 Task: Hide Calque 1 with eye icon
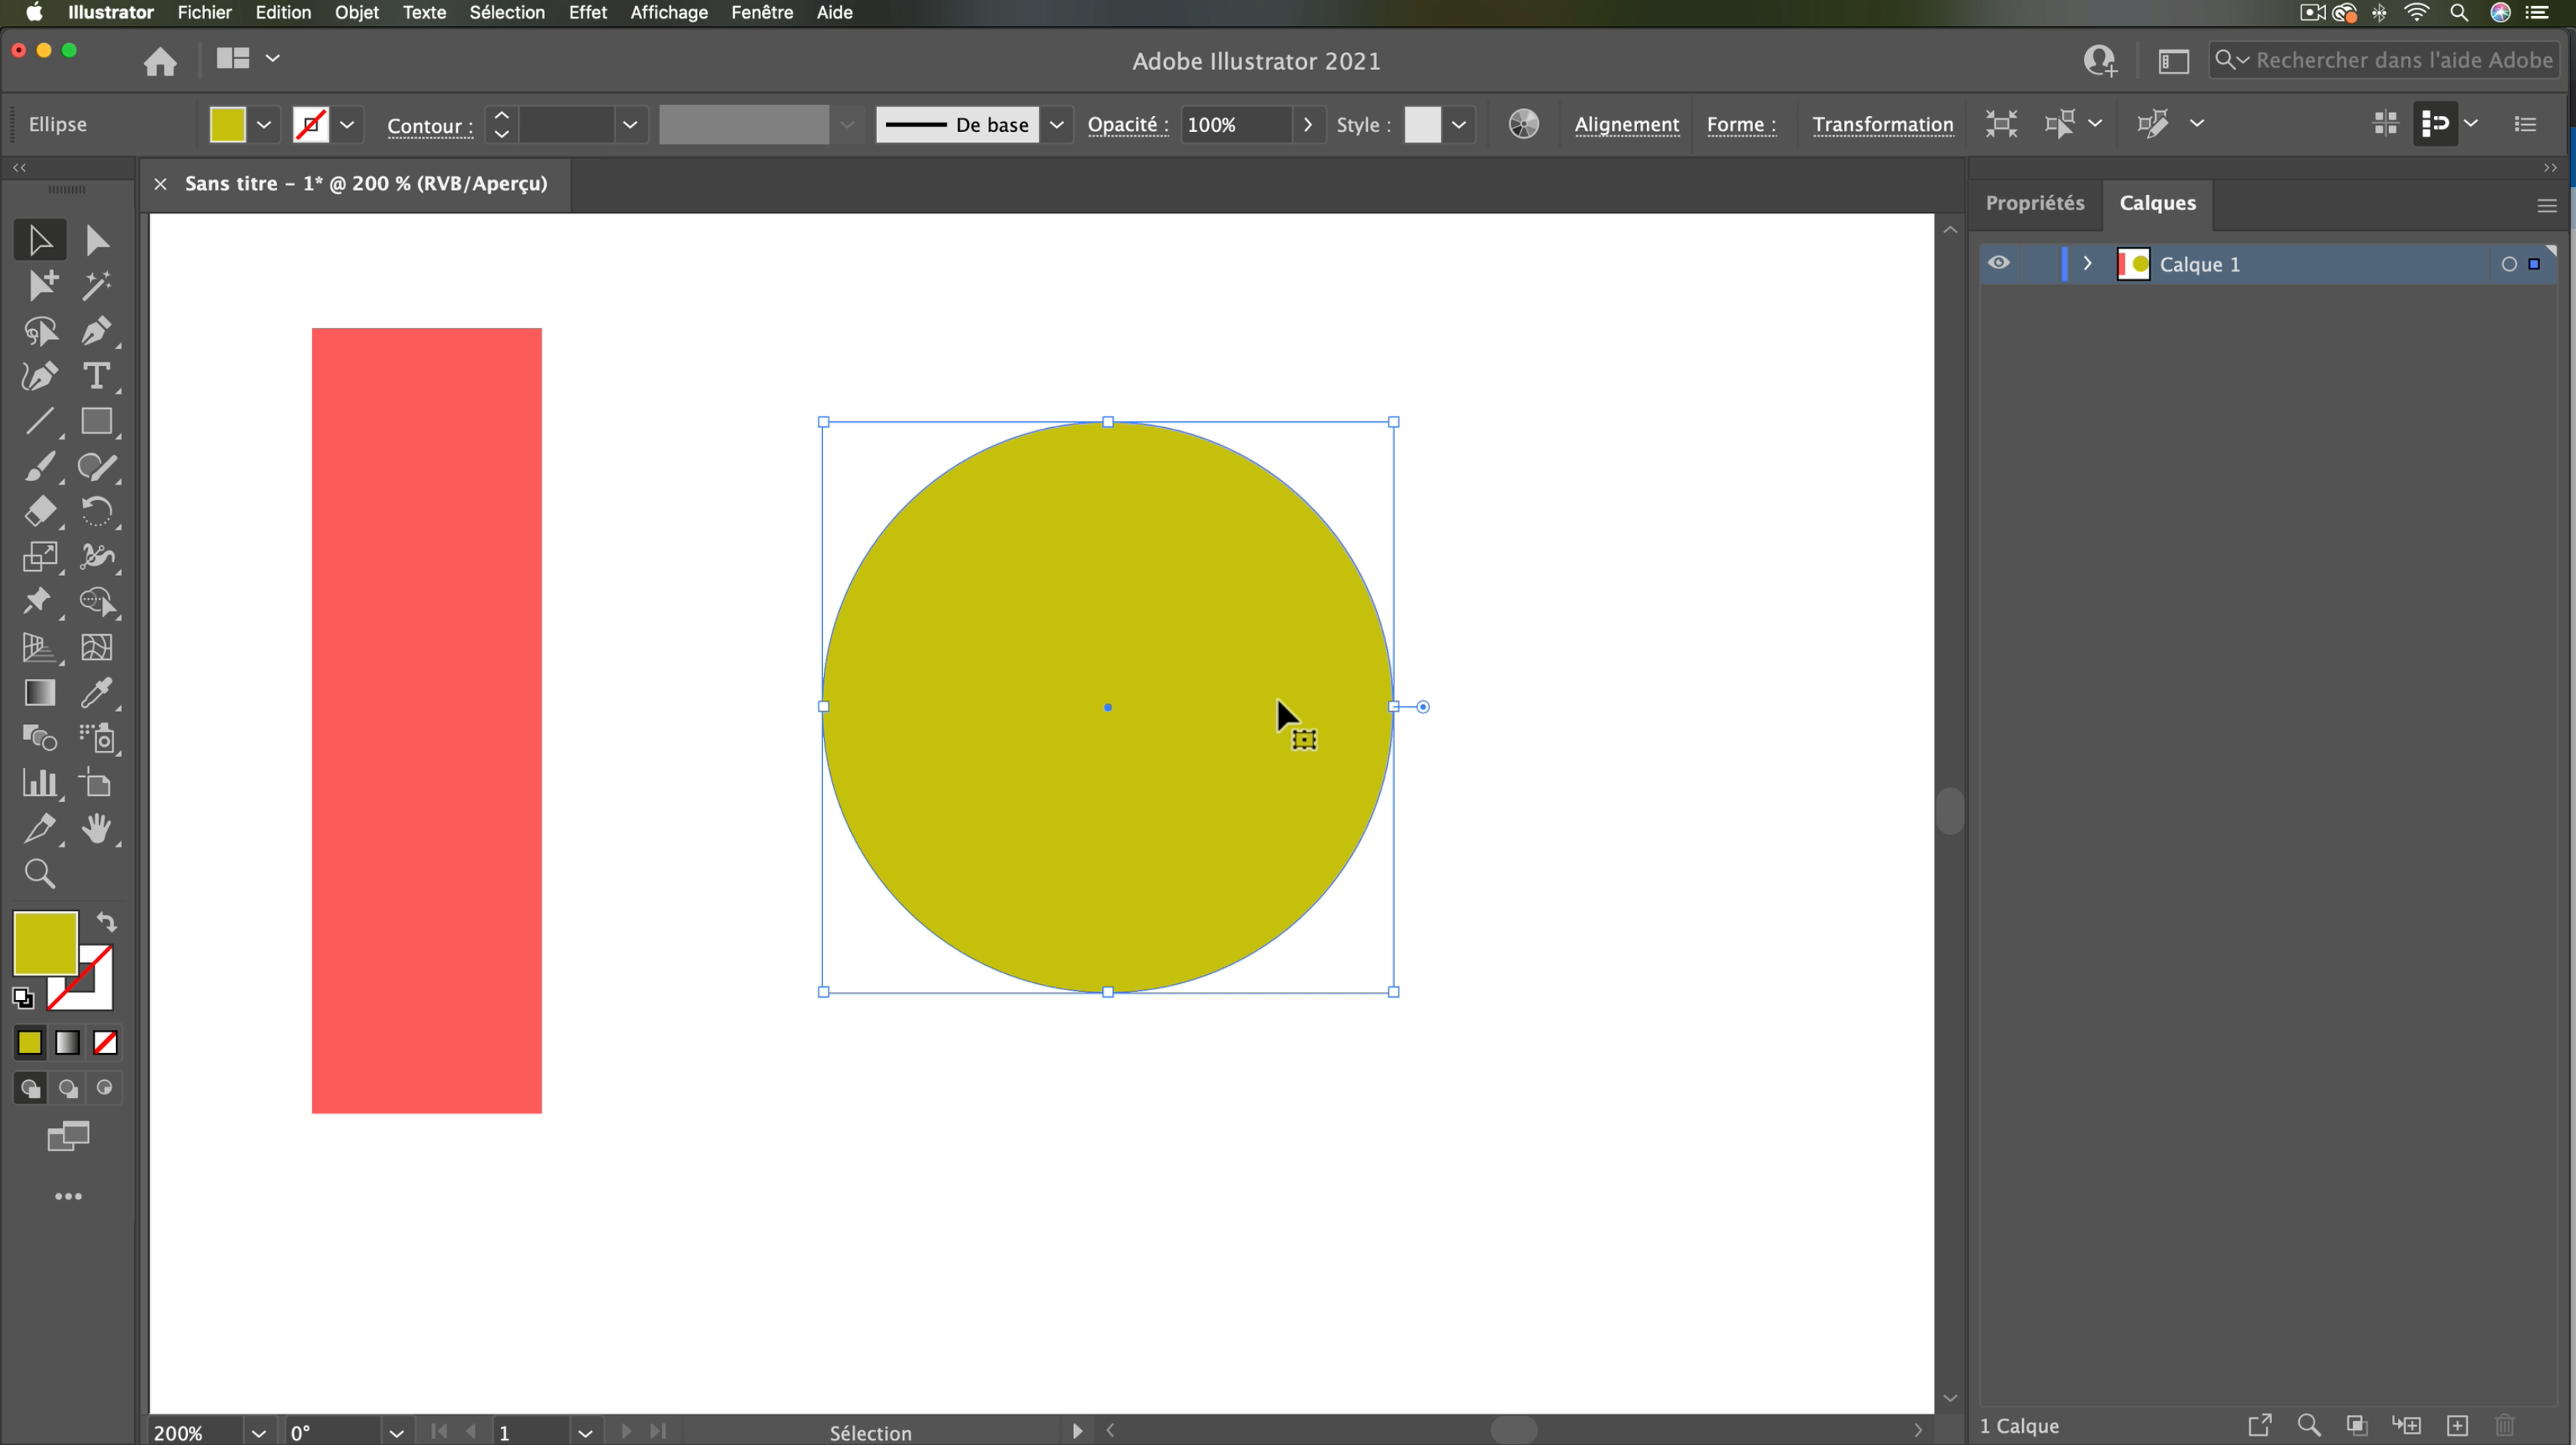pos(1998,263)
